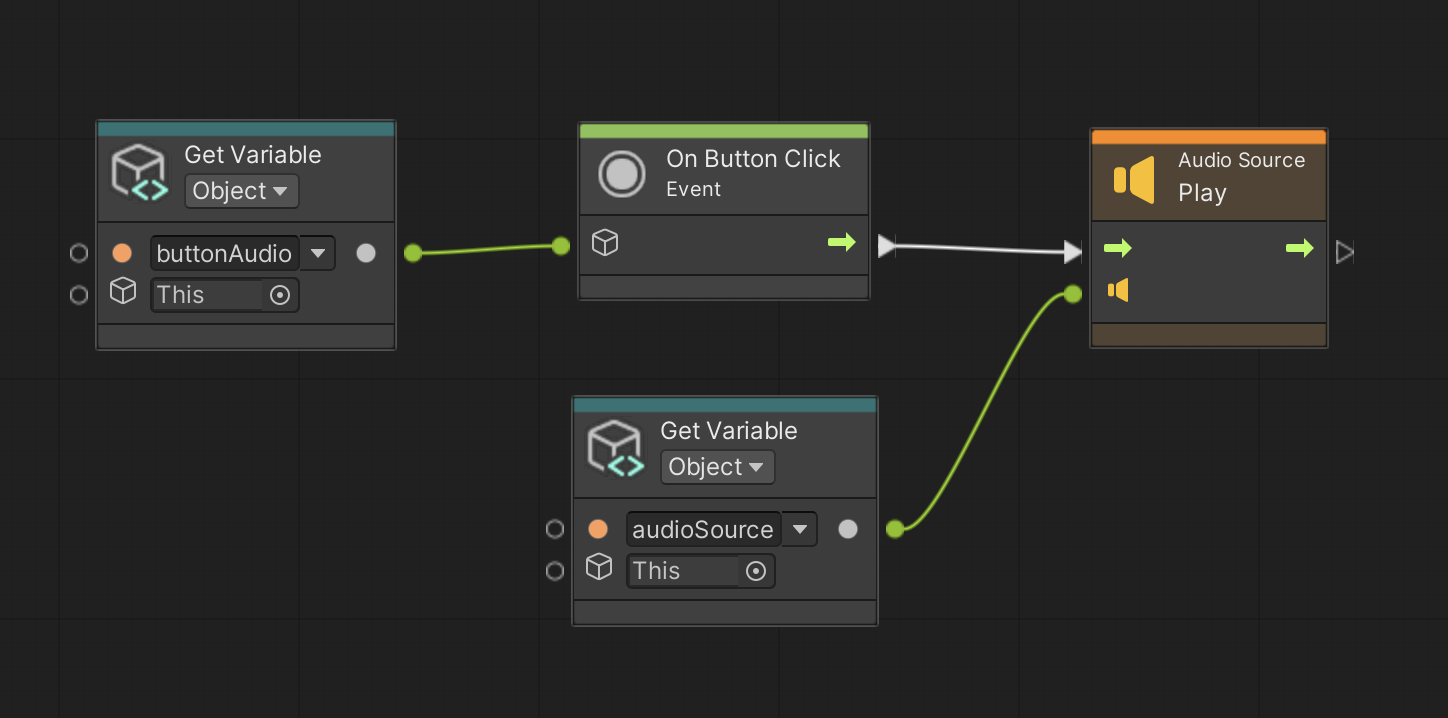Click the On Button Click trigger output arrow
The image size is (1448, 718).
point(842,242)
